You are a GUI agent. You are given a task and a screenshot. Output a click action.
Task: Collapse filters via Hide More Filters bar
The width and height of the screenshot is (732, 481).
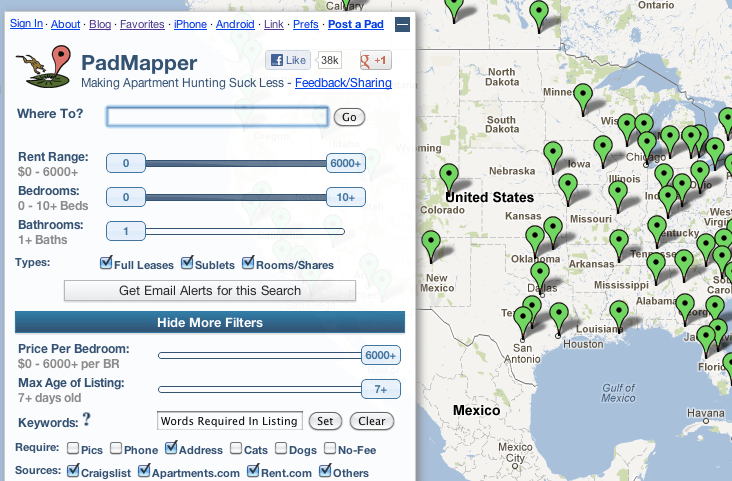coord(210,322)
